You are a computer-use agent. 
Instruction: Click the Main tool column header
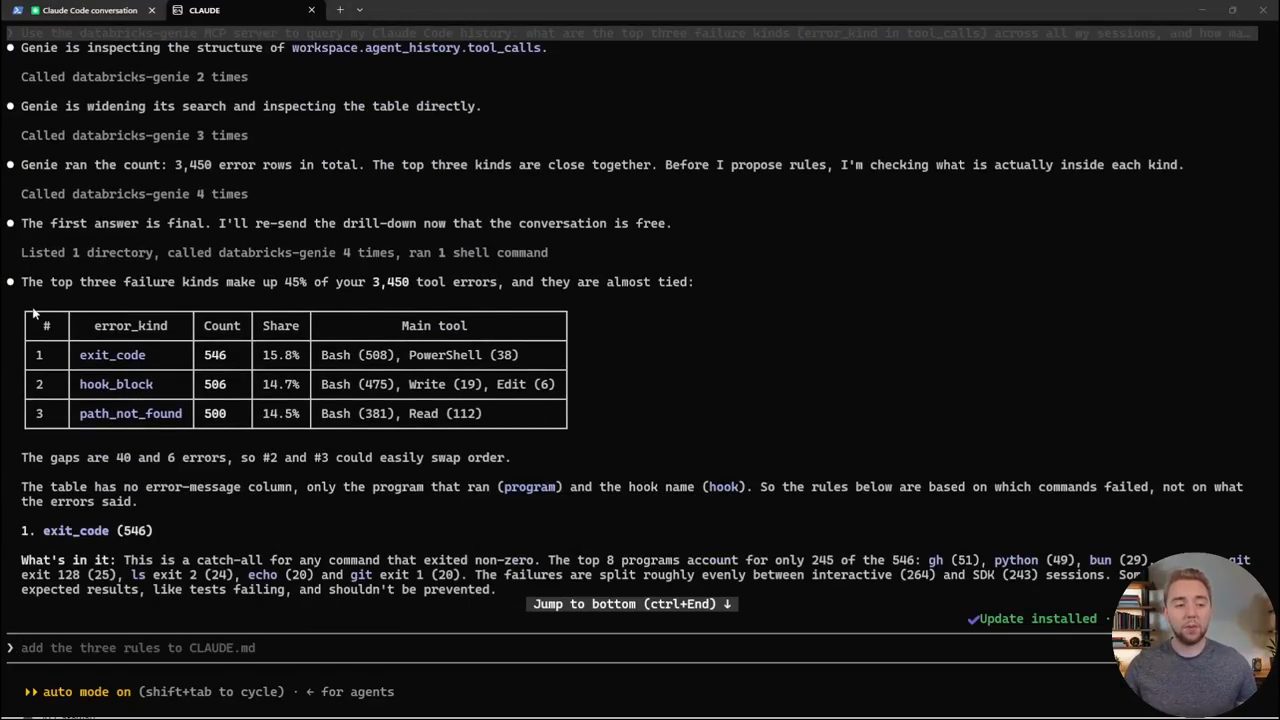point(434,326)
